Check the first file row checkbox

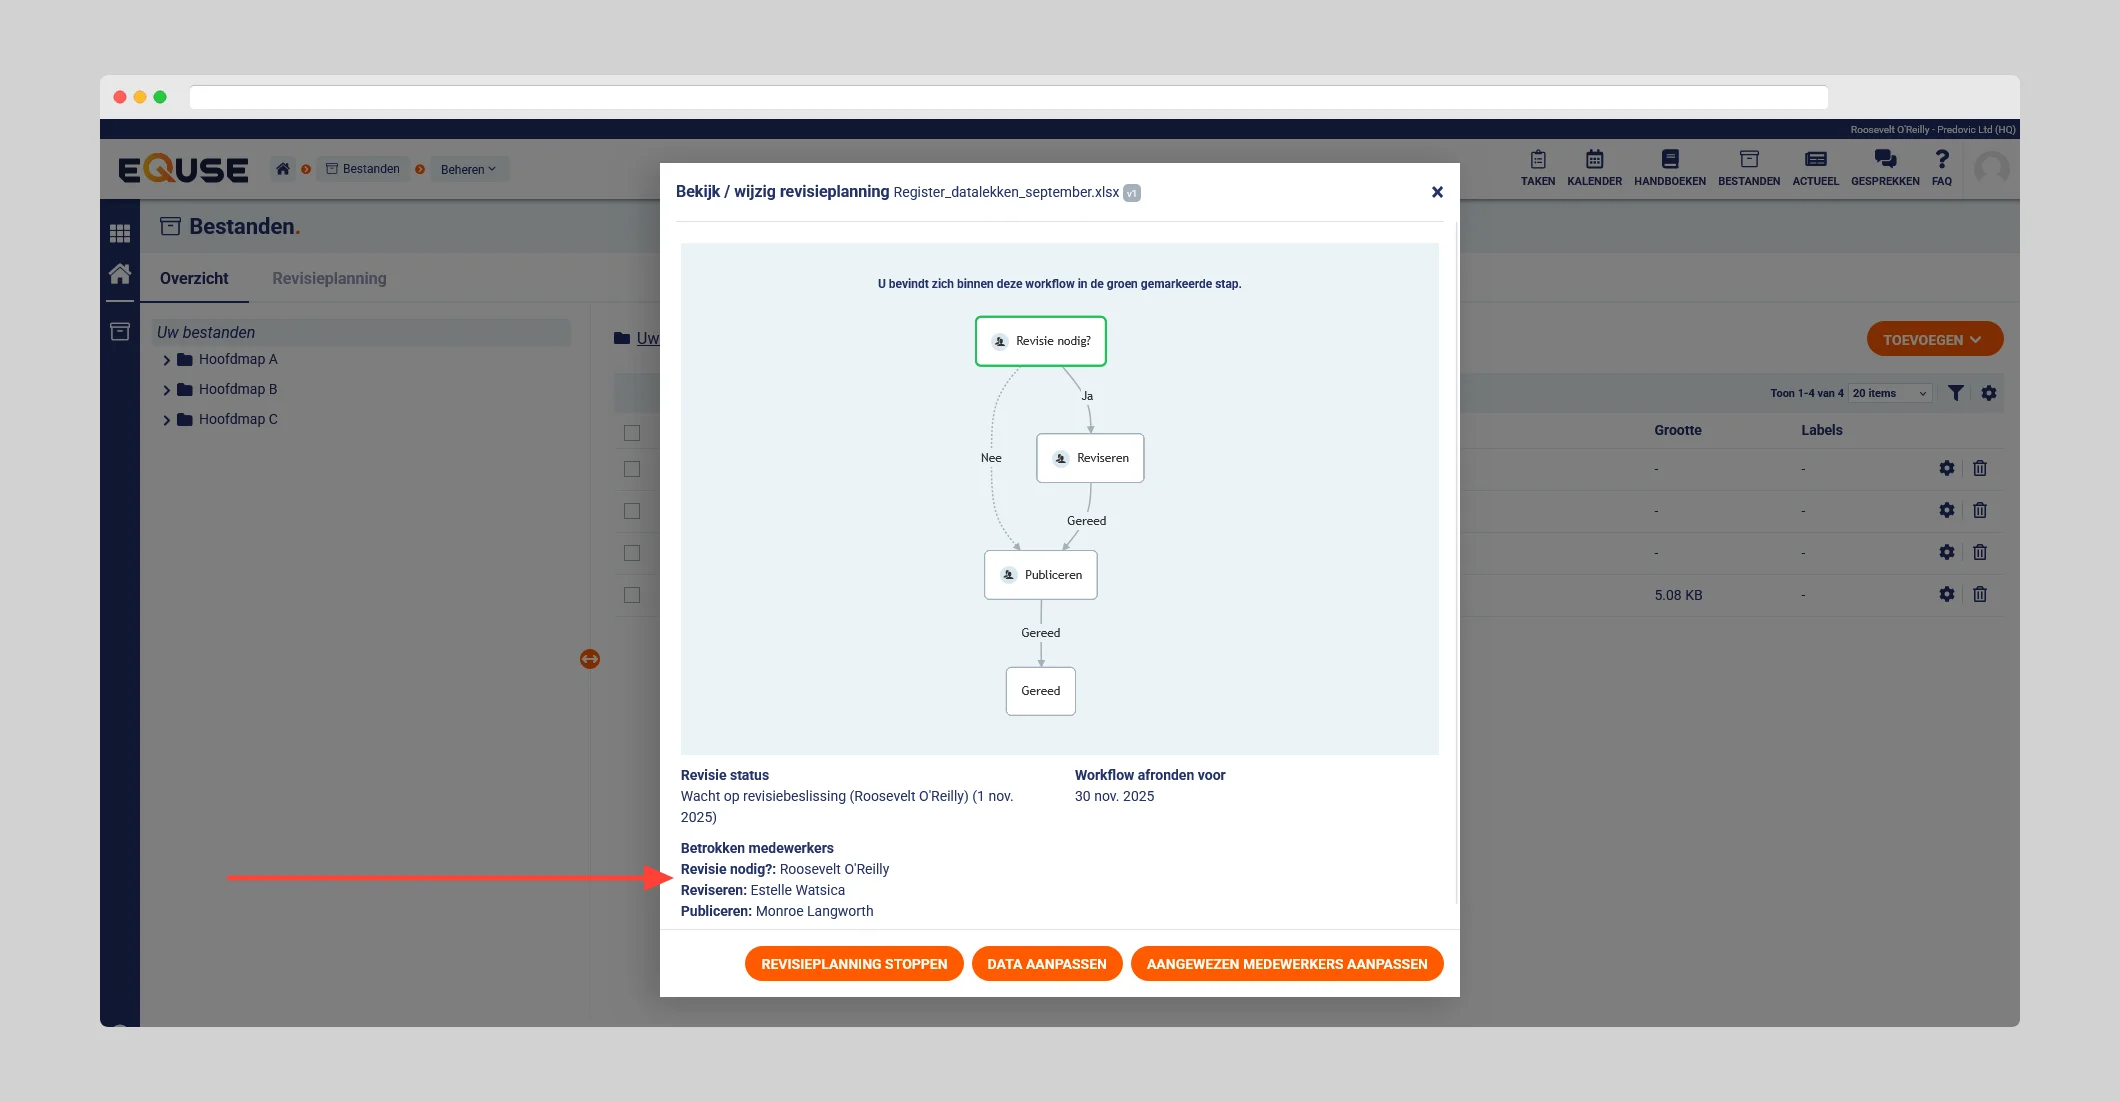[x=632, y=469]
